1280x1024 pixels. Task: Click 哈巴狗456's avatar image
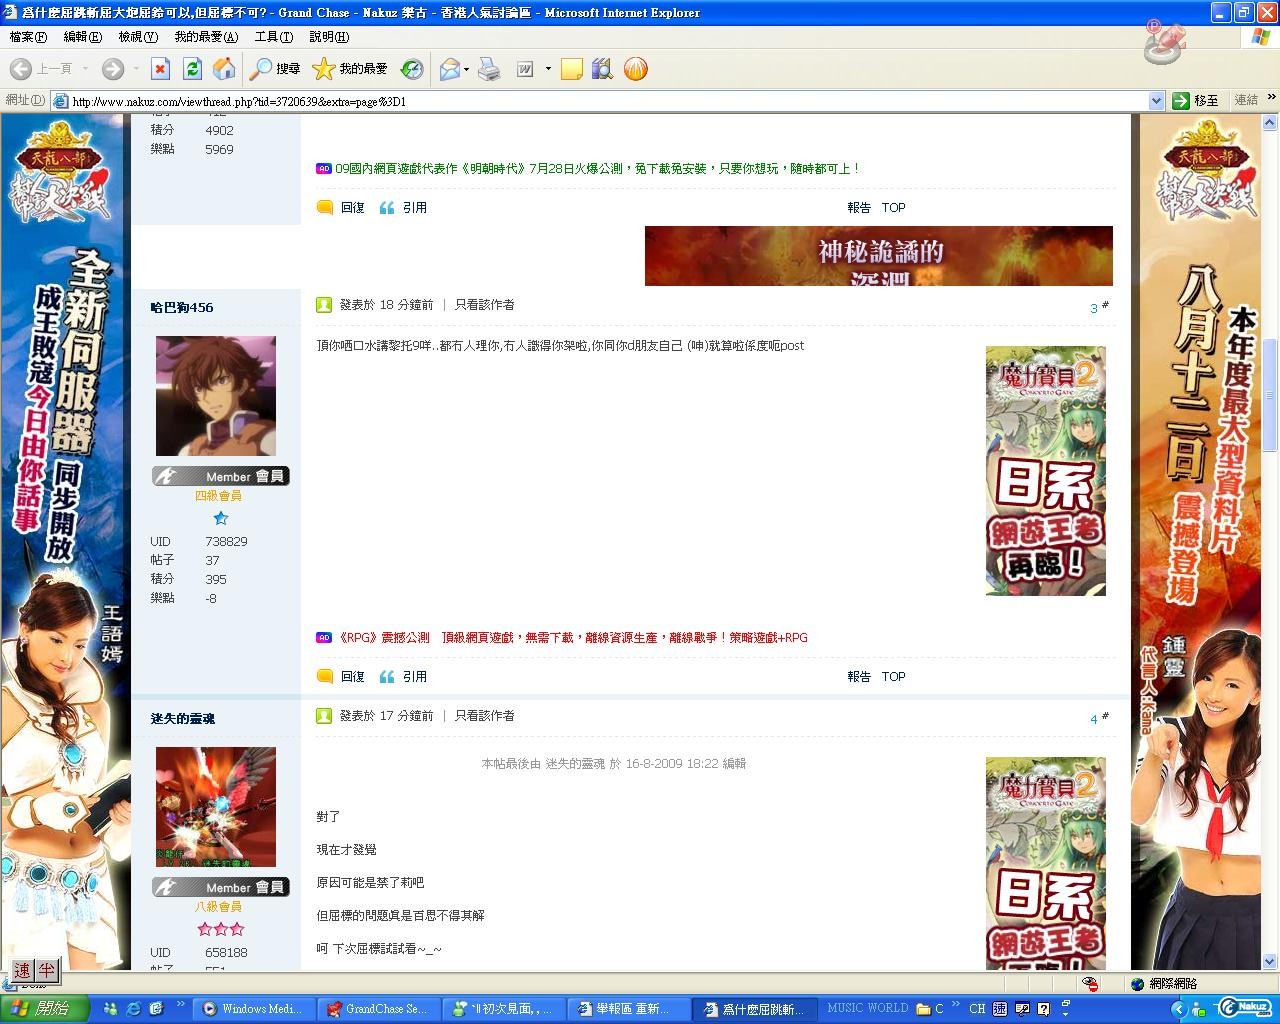point(216,396)
